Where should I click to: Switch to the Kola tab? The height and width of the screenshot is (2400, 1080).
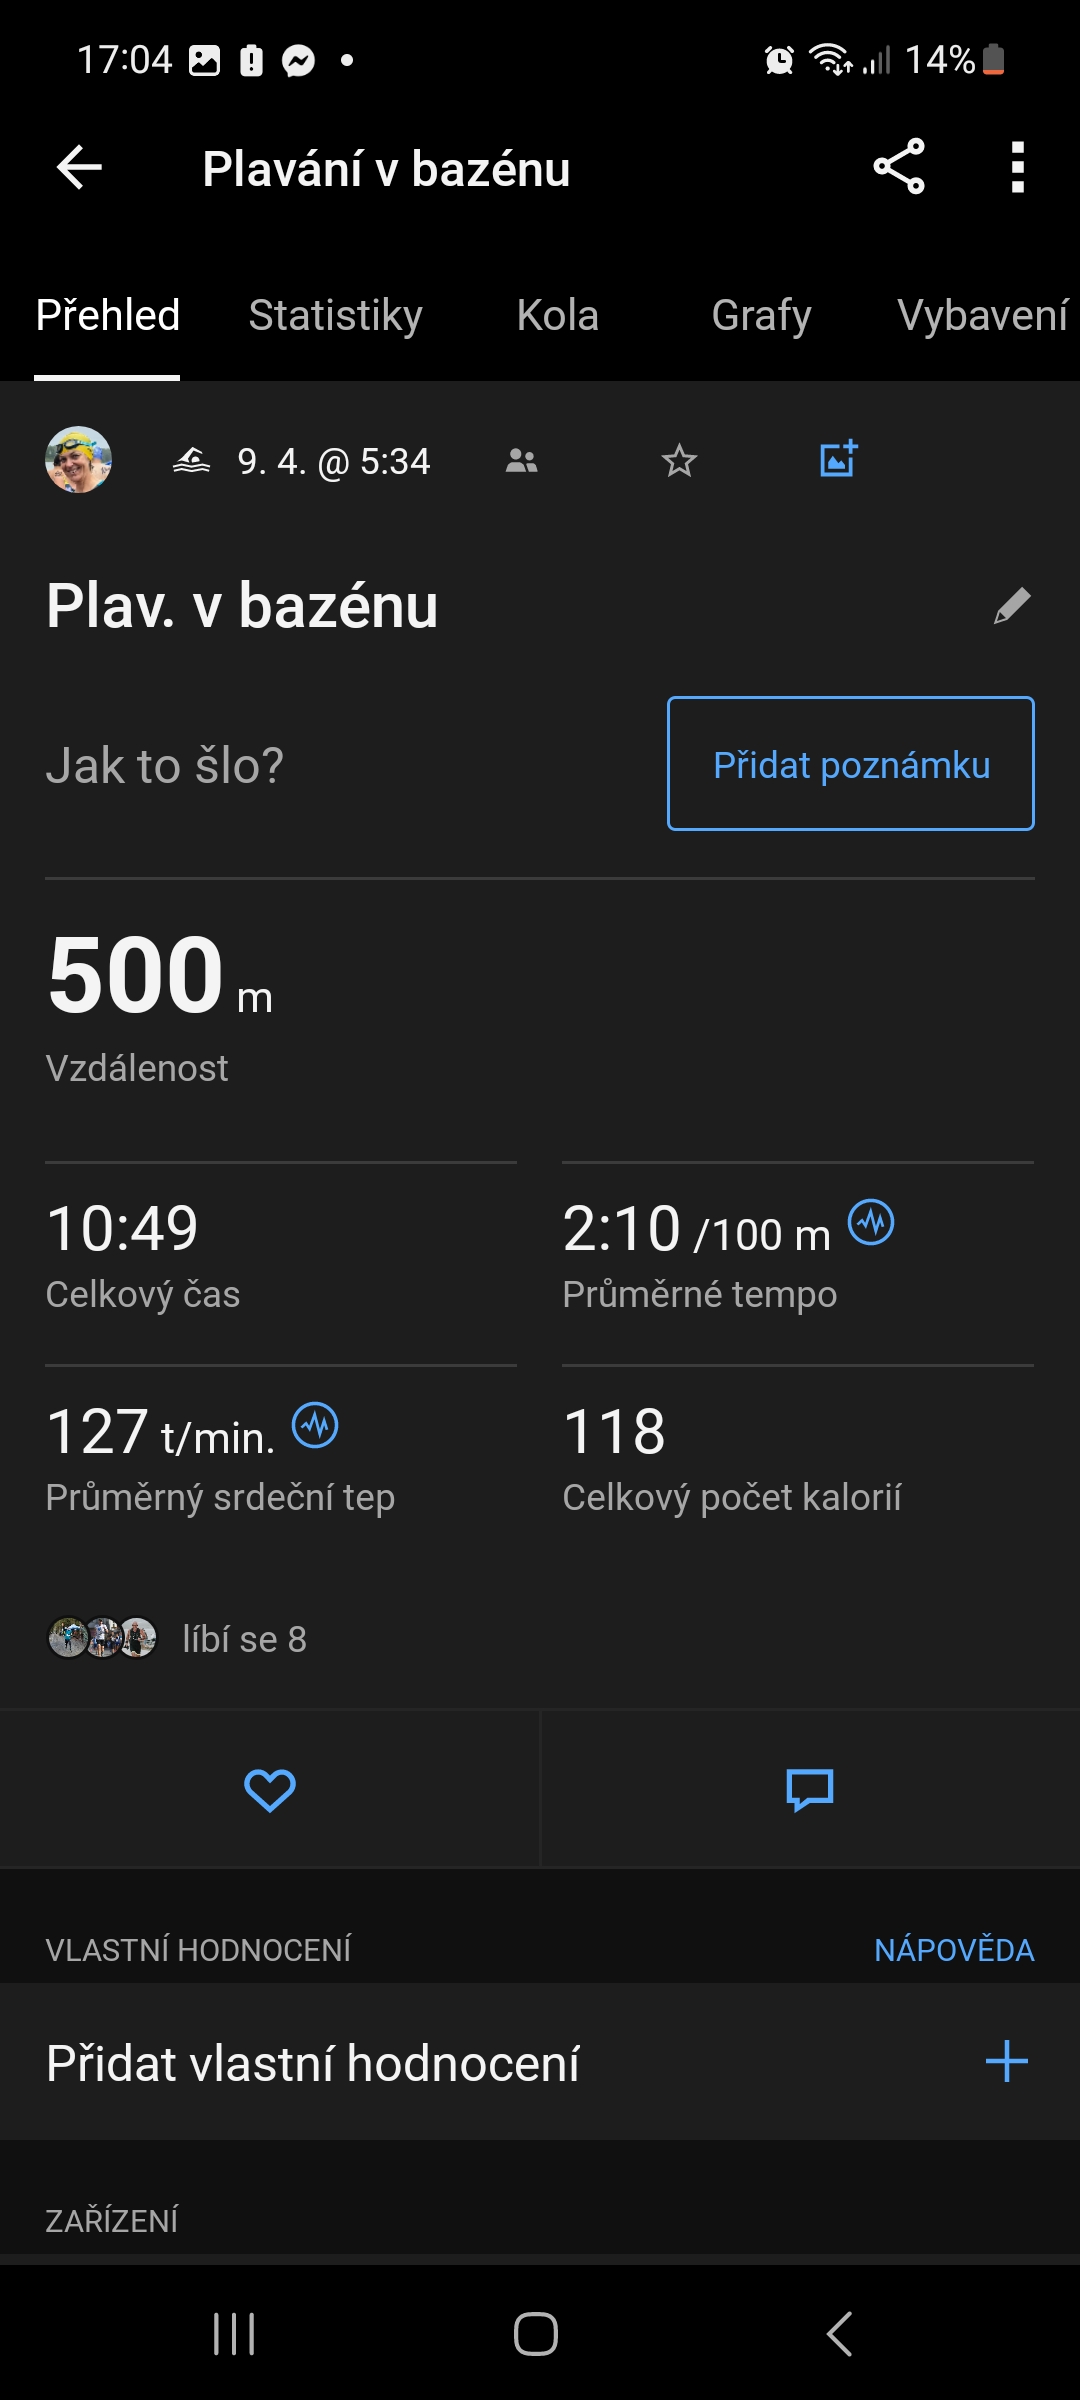pyautogui.click(x=557, y=316)
